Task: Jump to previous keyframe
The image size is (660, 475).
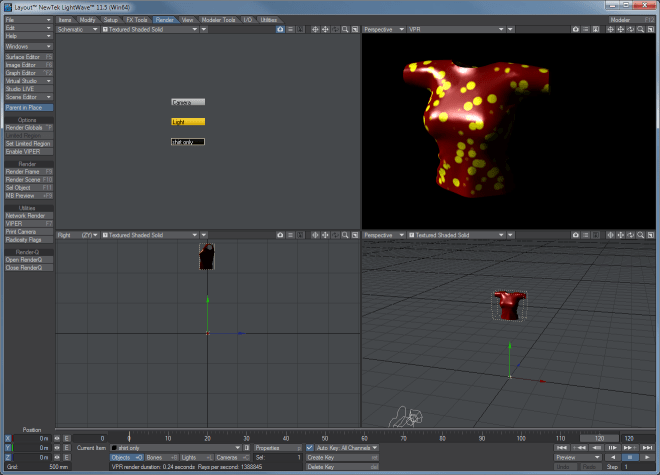Action: [x=579, y=448]
